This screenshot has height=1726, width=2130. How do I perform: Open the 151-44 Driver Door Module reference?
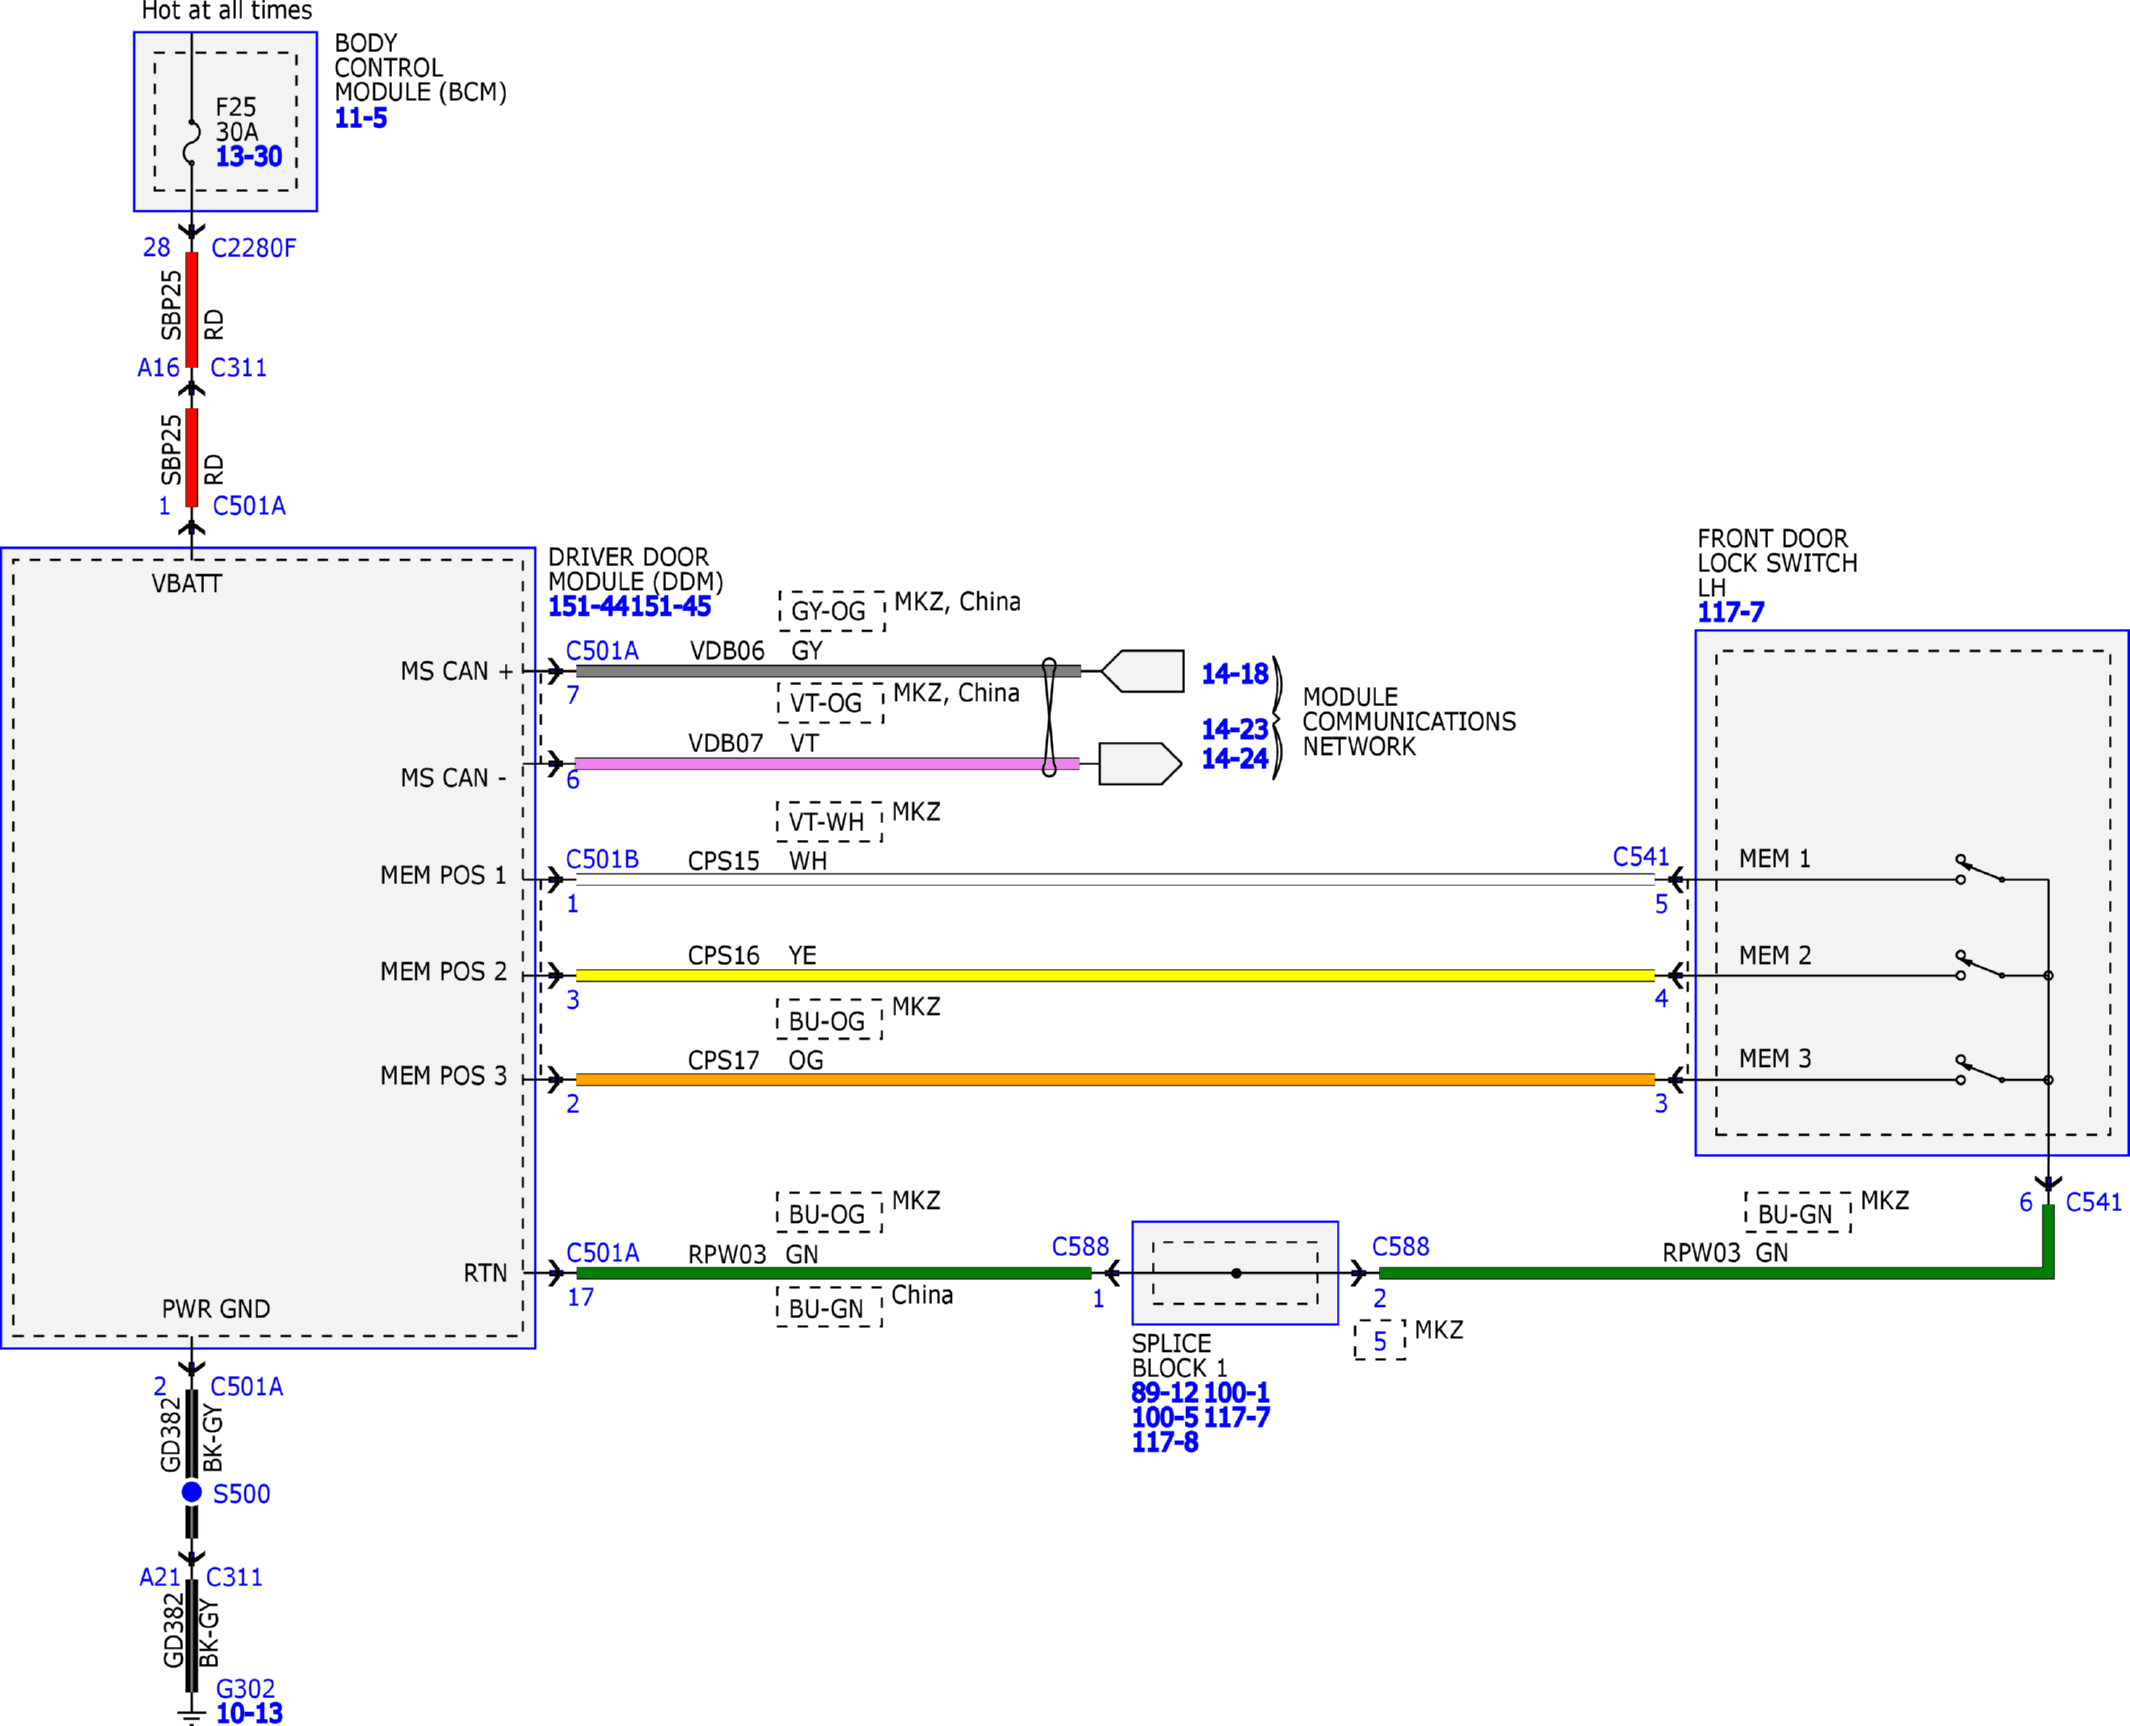tap(588, 606)
